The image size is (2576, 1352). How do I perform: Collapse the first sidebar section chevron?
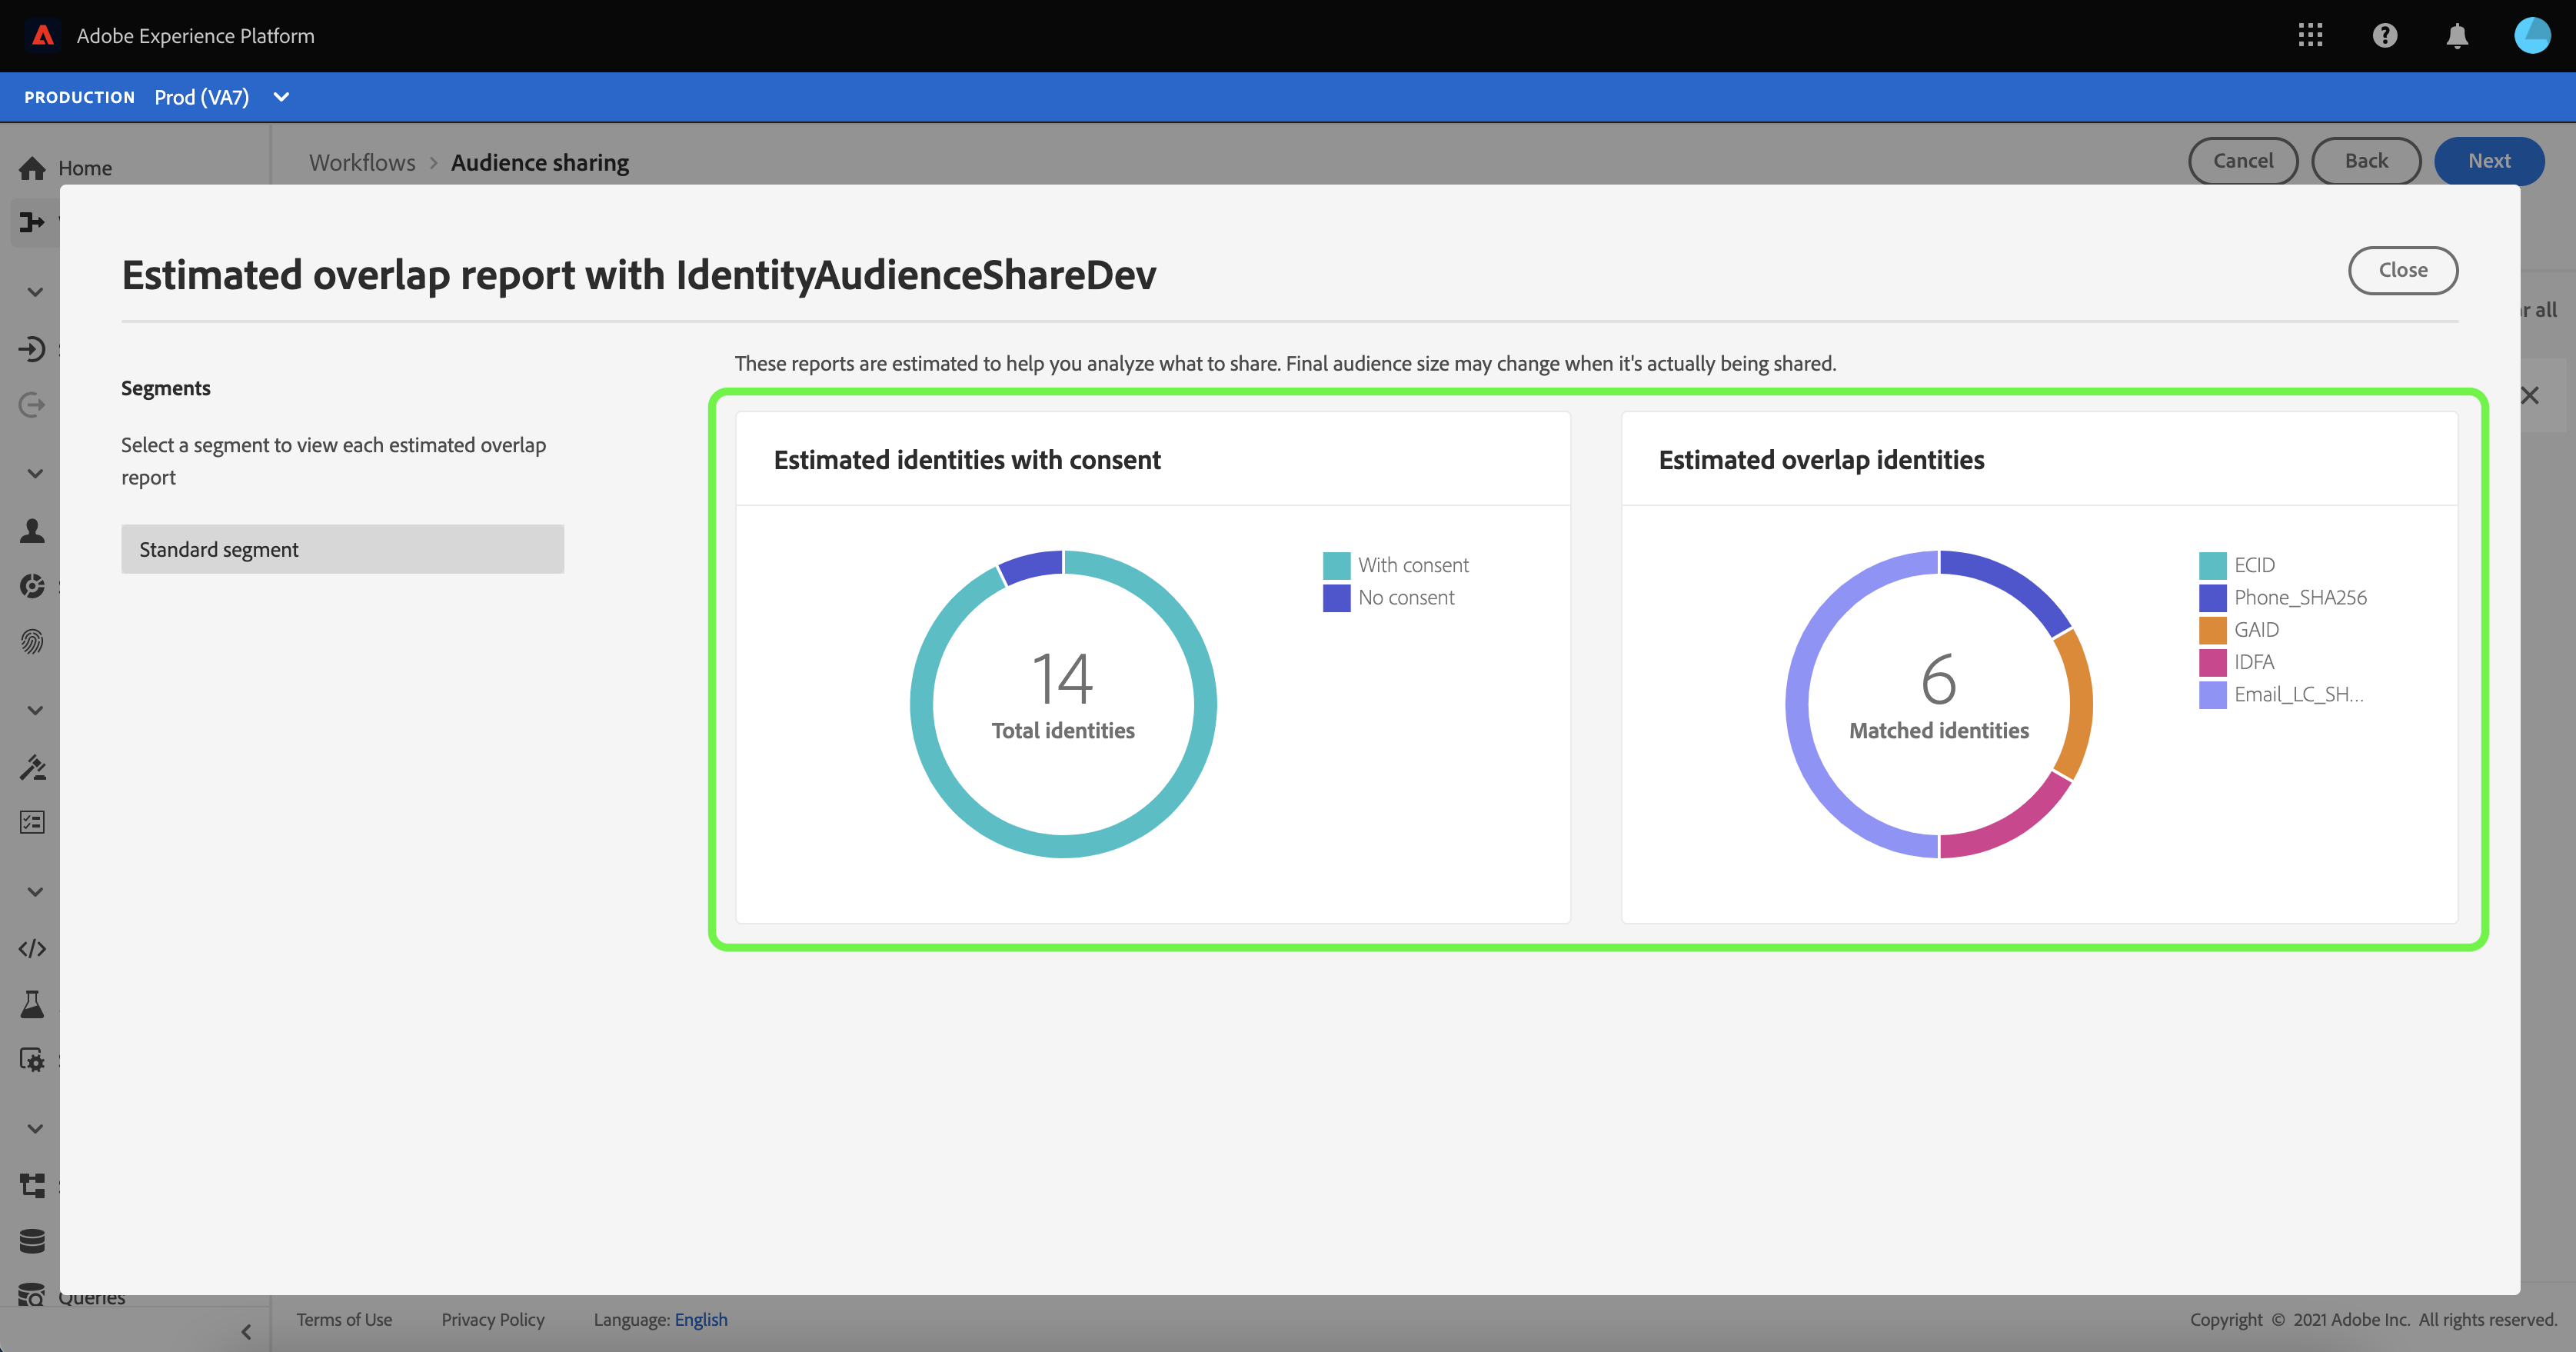pos(35,292)
